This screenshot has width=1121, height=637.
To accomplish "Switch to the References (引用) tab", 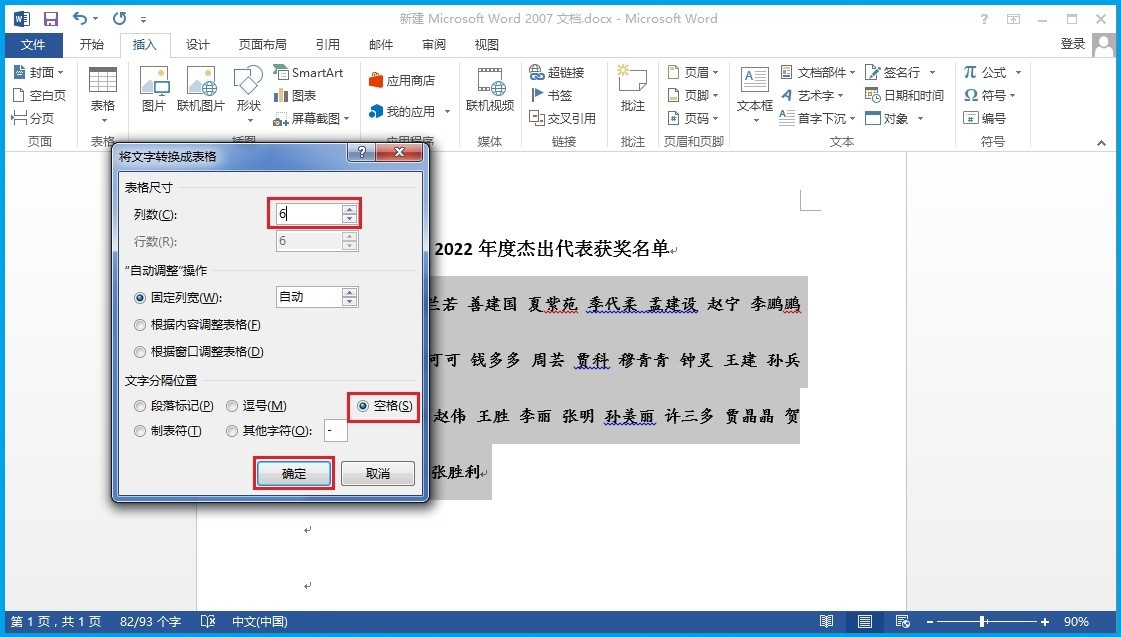I will [327, 44].
